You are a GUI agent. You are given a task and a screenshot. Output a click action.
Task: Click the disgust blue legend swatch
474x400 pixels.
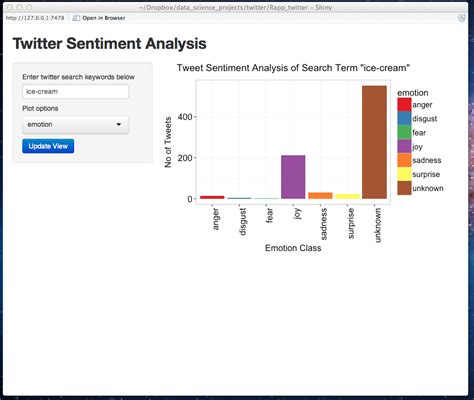404,119
